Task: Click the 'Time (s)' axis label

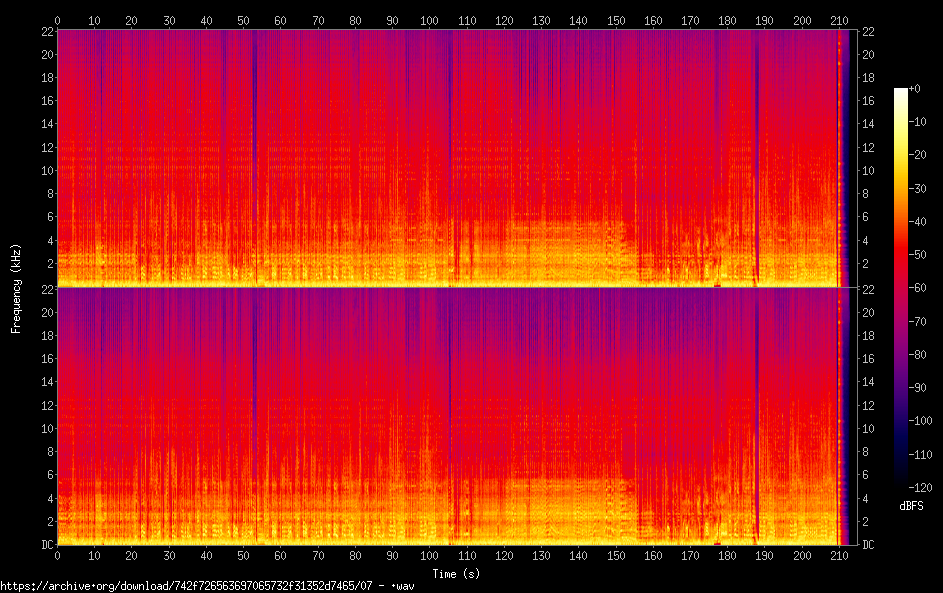Action: [x=454, y=573]
